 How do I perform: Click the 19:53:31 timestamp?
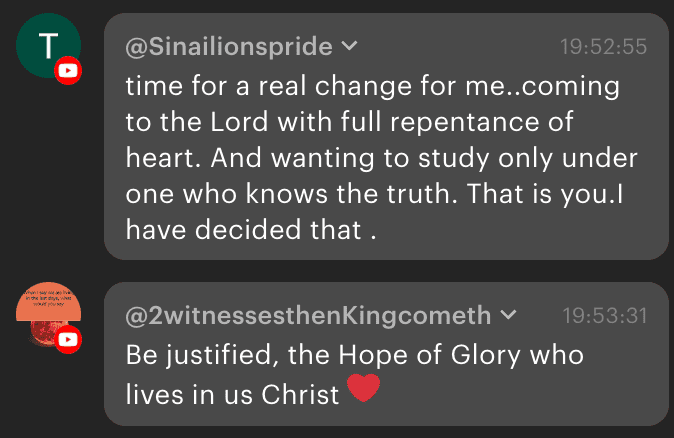tap(605, 317)
